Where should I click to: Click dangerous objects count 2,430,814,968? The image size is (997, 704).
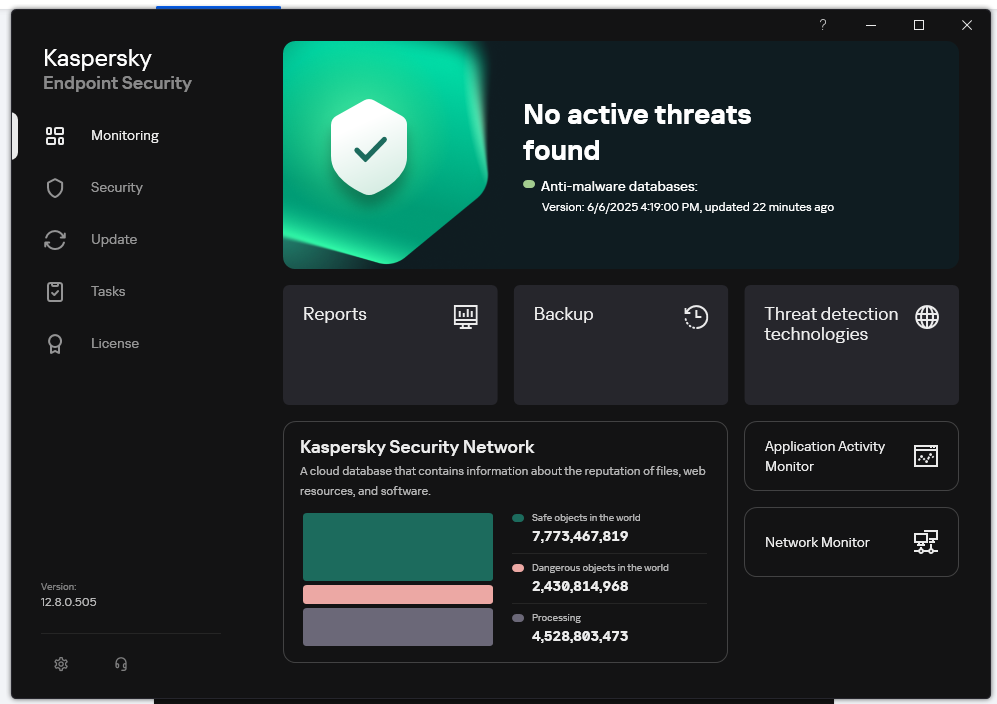[580, 586]
